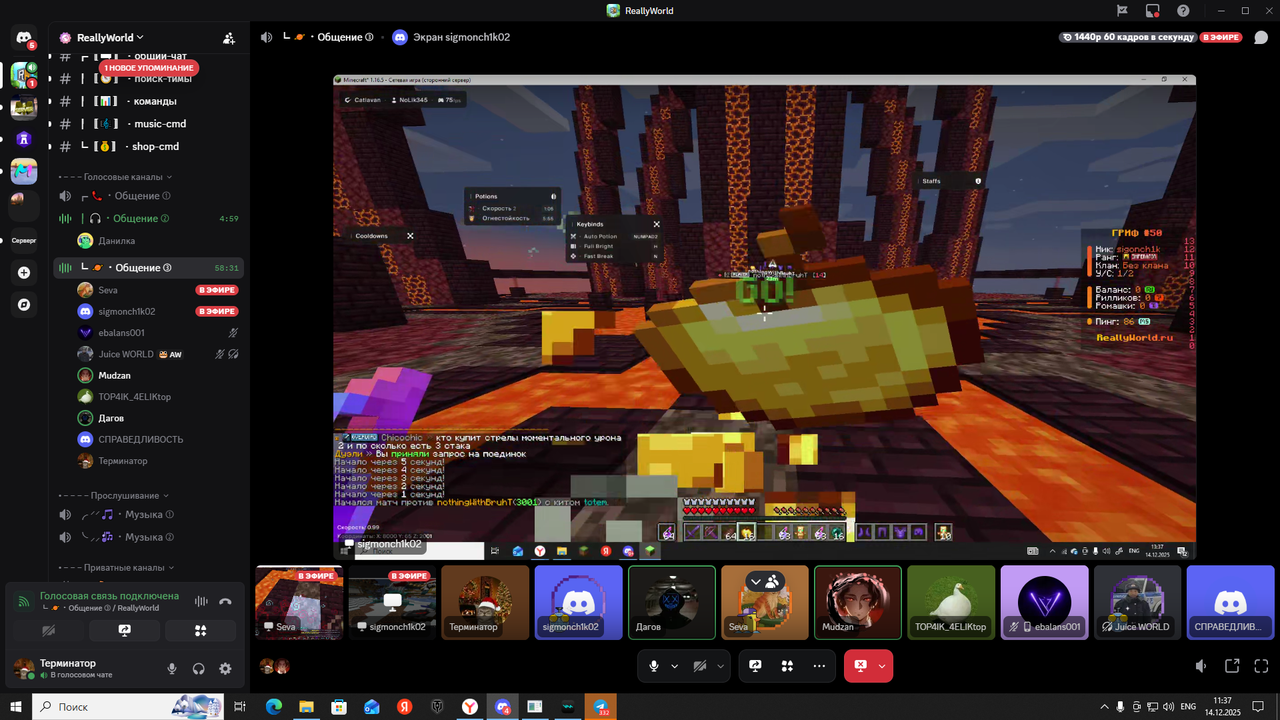Open noise suppression next to the hang-up icon
Image resolution: width=1280 pixels, height=720 pixels.
201,602
